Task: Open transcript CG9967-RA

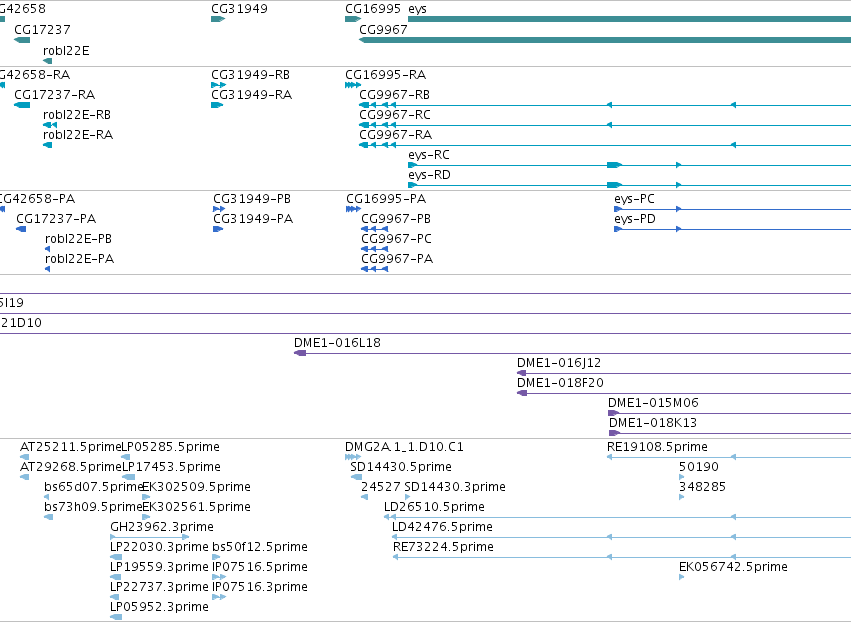Action: 396,135
